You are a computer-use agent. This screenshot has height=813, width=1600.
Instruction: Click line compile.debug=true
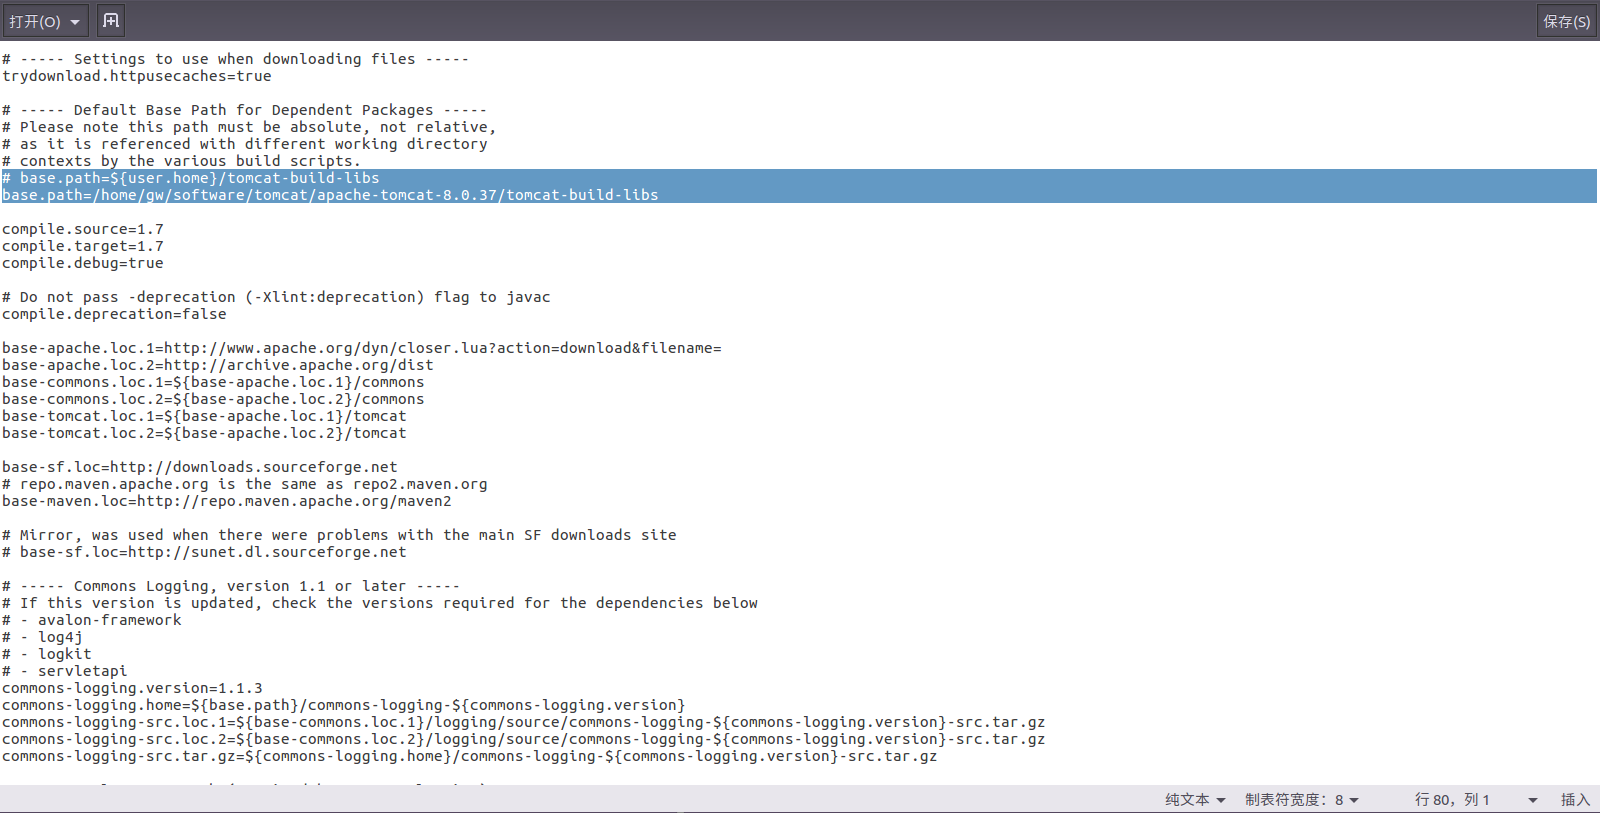pos(83,263)
